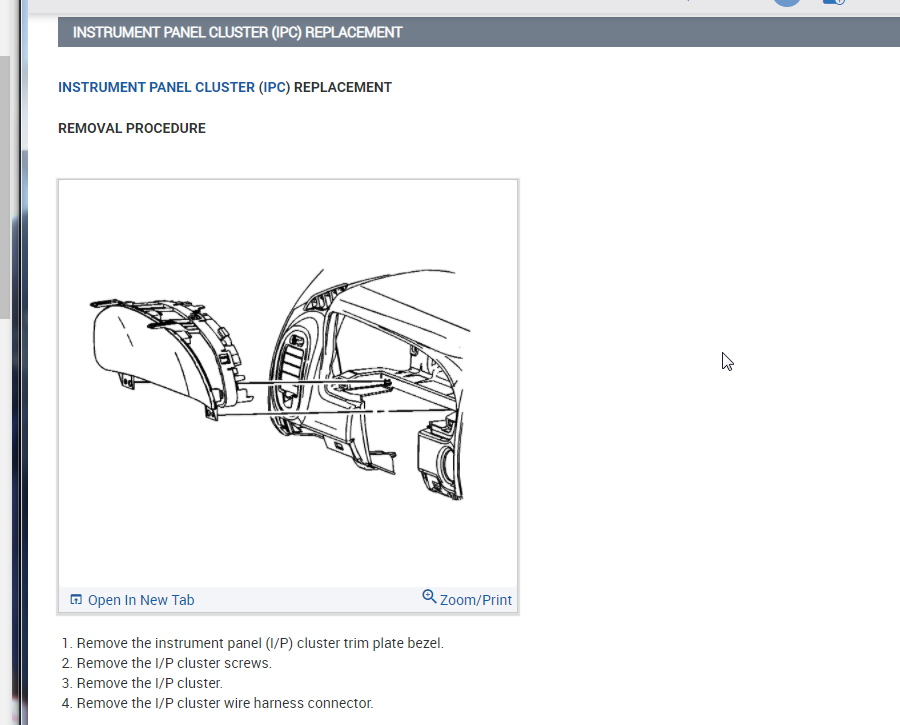Click the round blue icon in top bar
The height and width of the screenshot is (725, 900).
pos(786,2)
